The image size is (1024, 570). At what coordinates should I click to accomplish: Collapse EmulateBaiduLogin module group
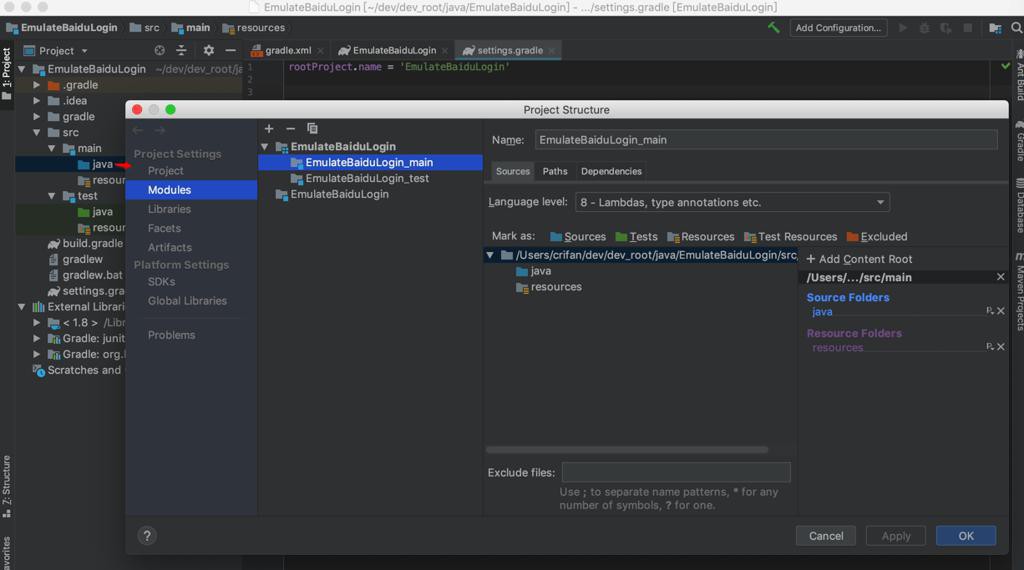264,147
